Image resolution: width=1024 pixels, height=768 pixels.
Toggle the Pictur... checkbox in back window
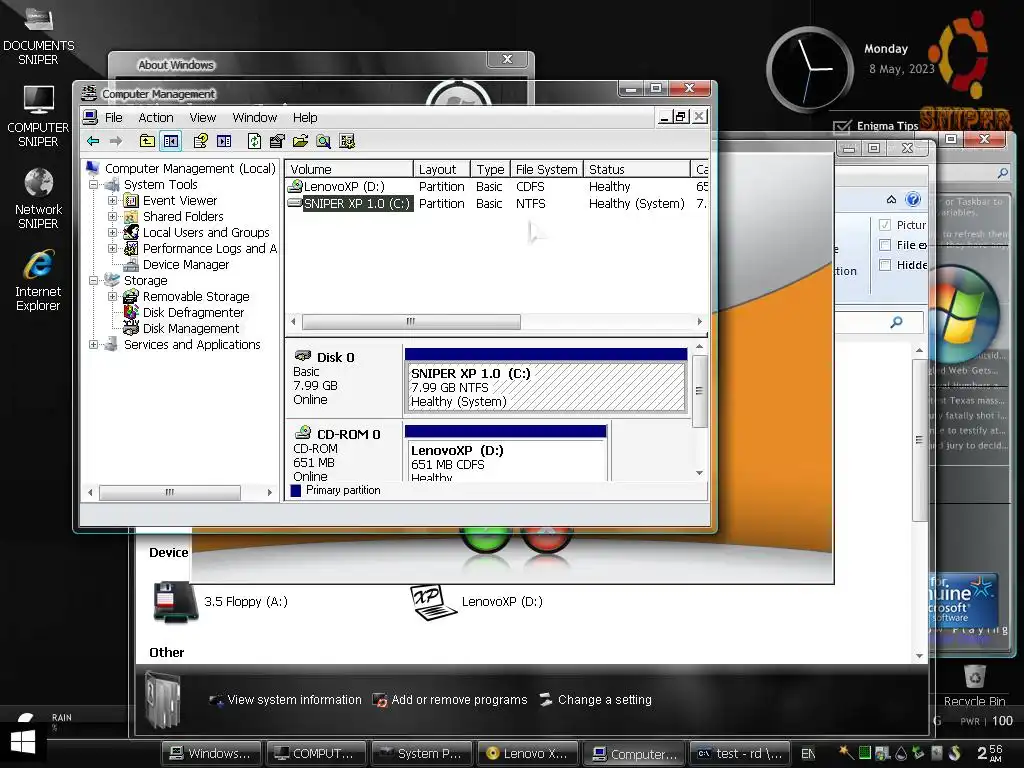[885, 225]
